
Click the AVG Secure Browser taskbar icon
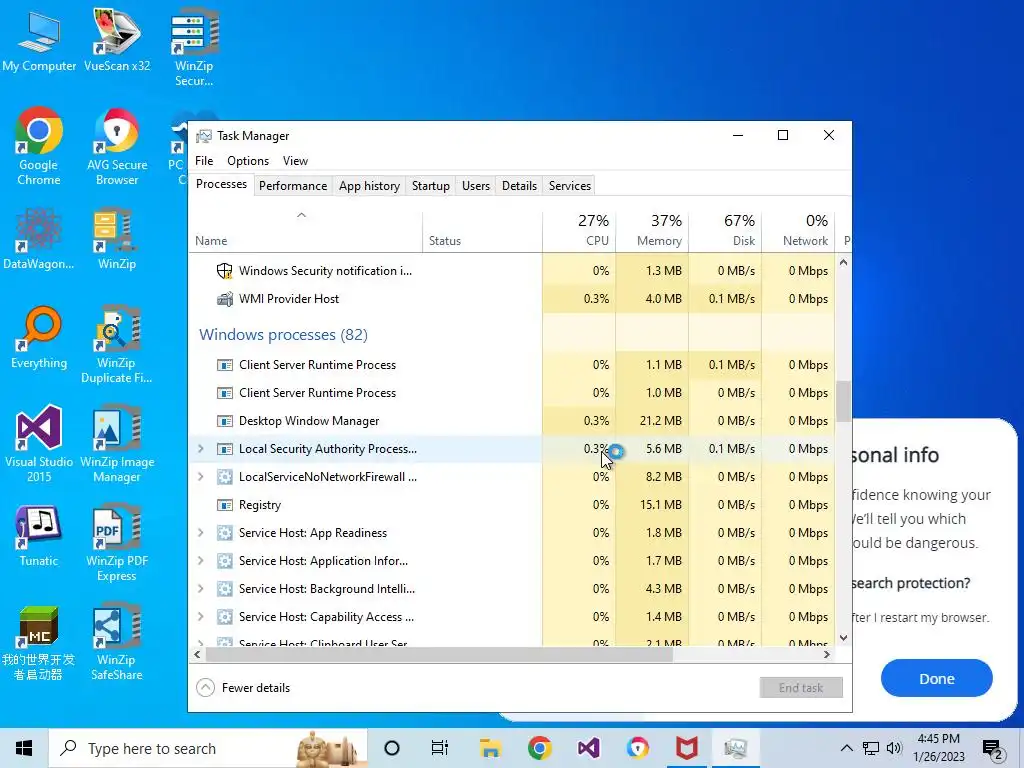pos(638,748)
